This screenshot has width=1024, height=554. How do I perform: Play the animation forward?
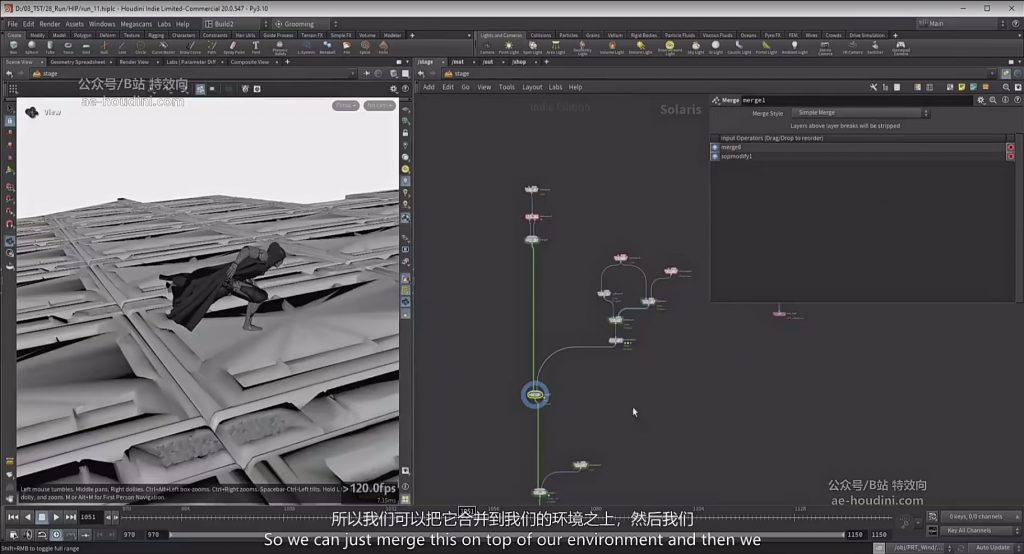[56, 517]
